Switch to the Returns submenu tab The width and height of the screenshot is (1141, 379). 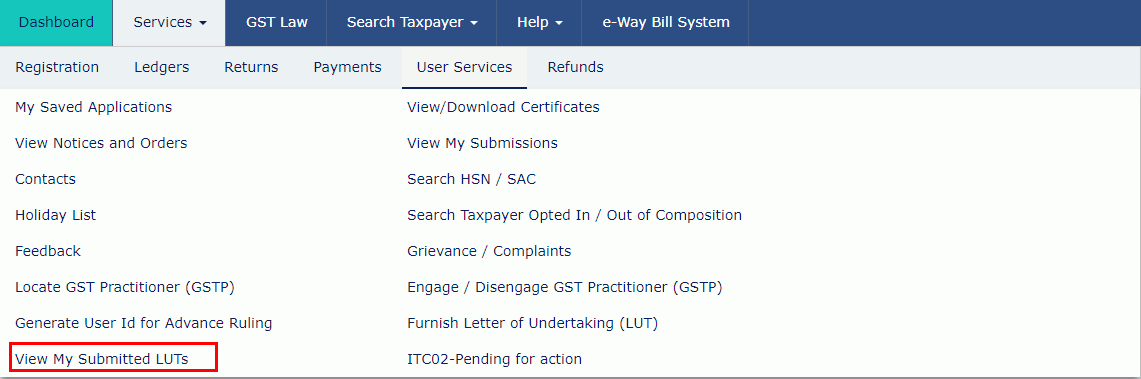tap(251, 68)
